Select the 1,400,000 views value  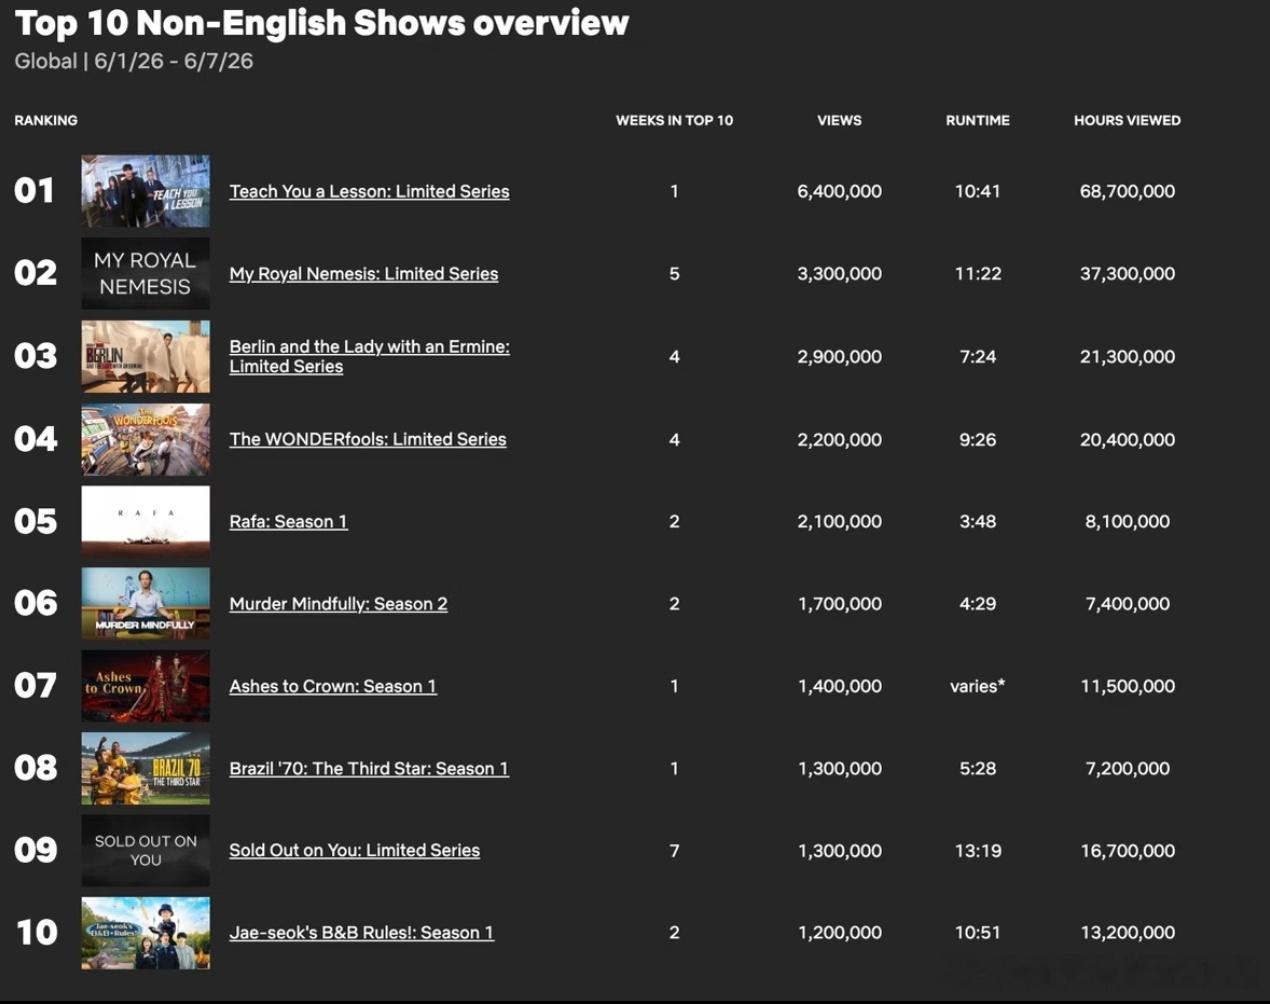pyautogui.click(x=839, y=686)
